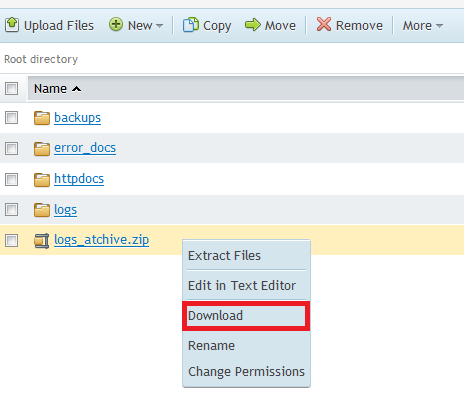Image resolution: width=464 pixels, height=402 pixels.
Task: Select the logs_atchive.zip checkbox
Action: pos(12,240)
